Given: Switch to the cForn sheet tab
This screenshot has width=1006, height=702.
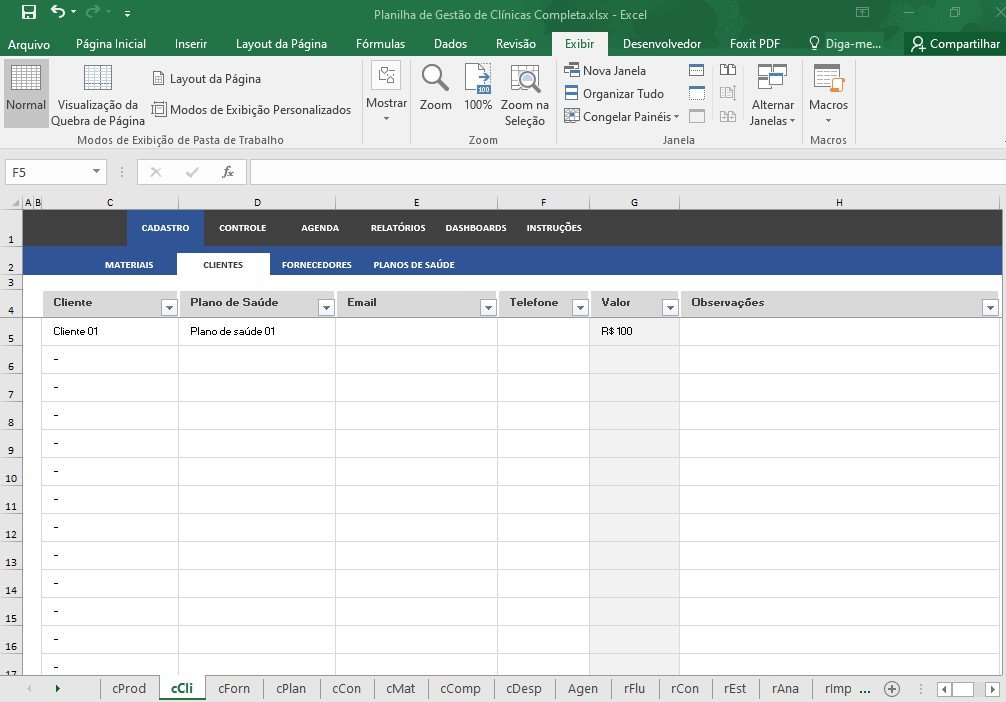Looking at the screenshot, I should click(234, 688).
